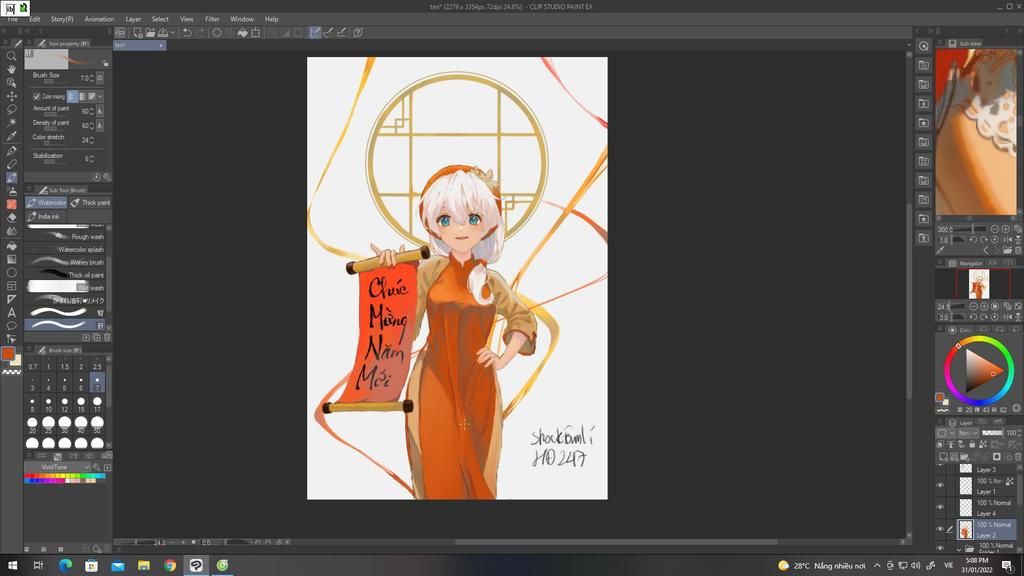Select the Pen tool
This screenshot has height=576, width=1024.
coord(11,150)
